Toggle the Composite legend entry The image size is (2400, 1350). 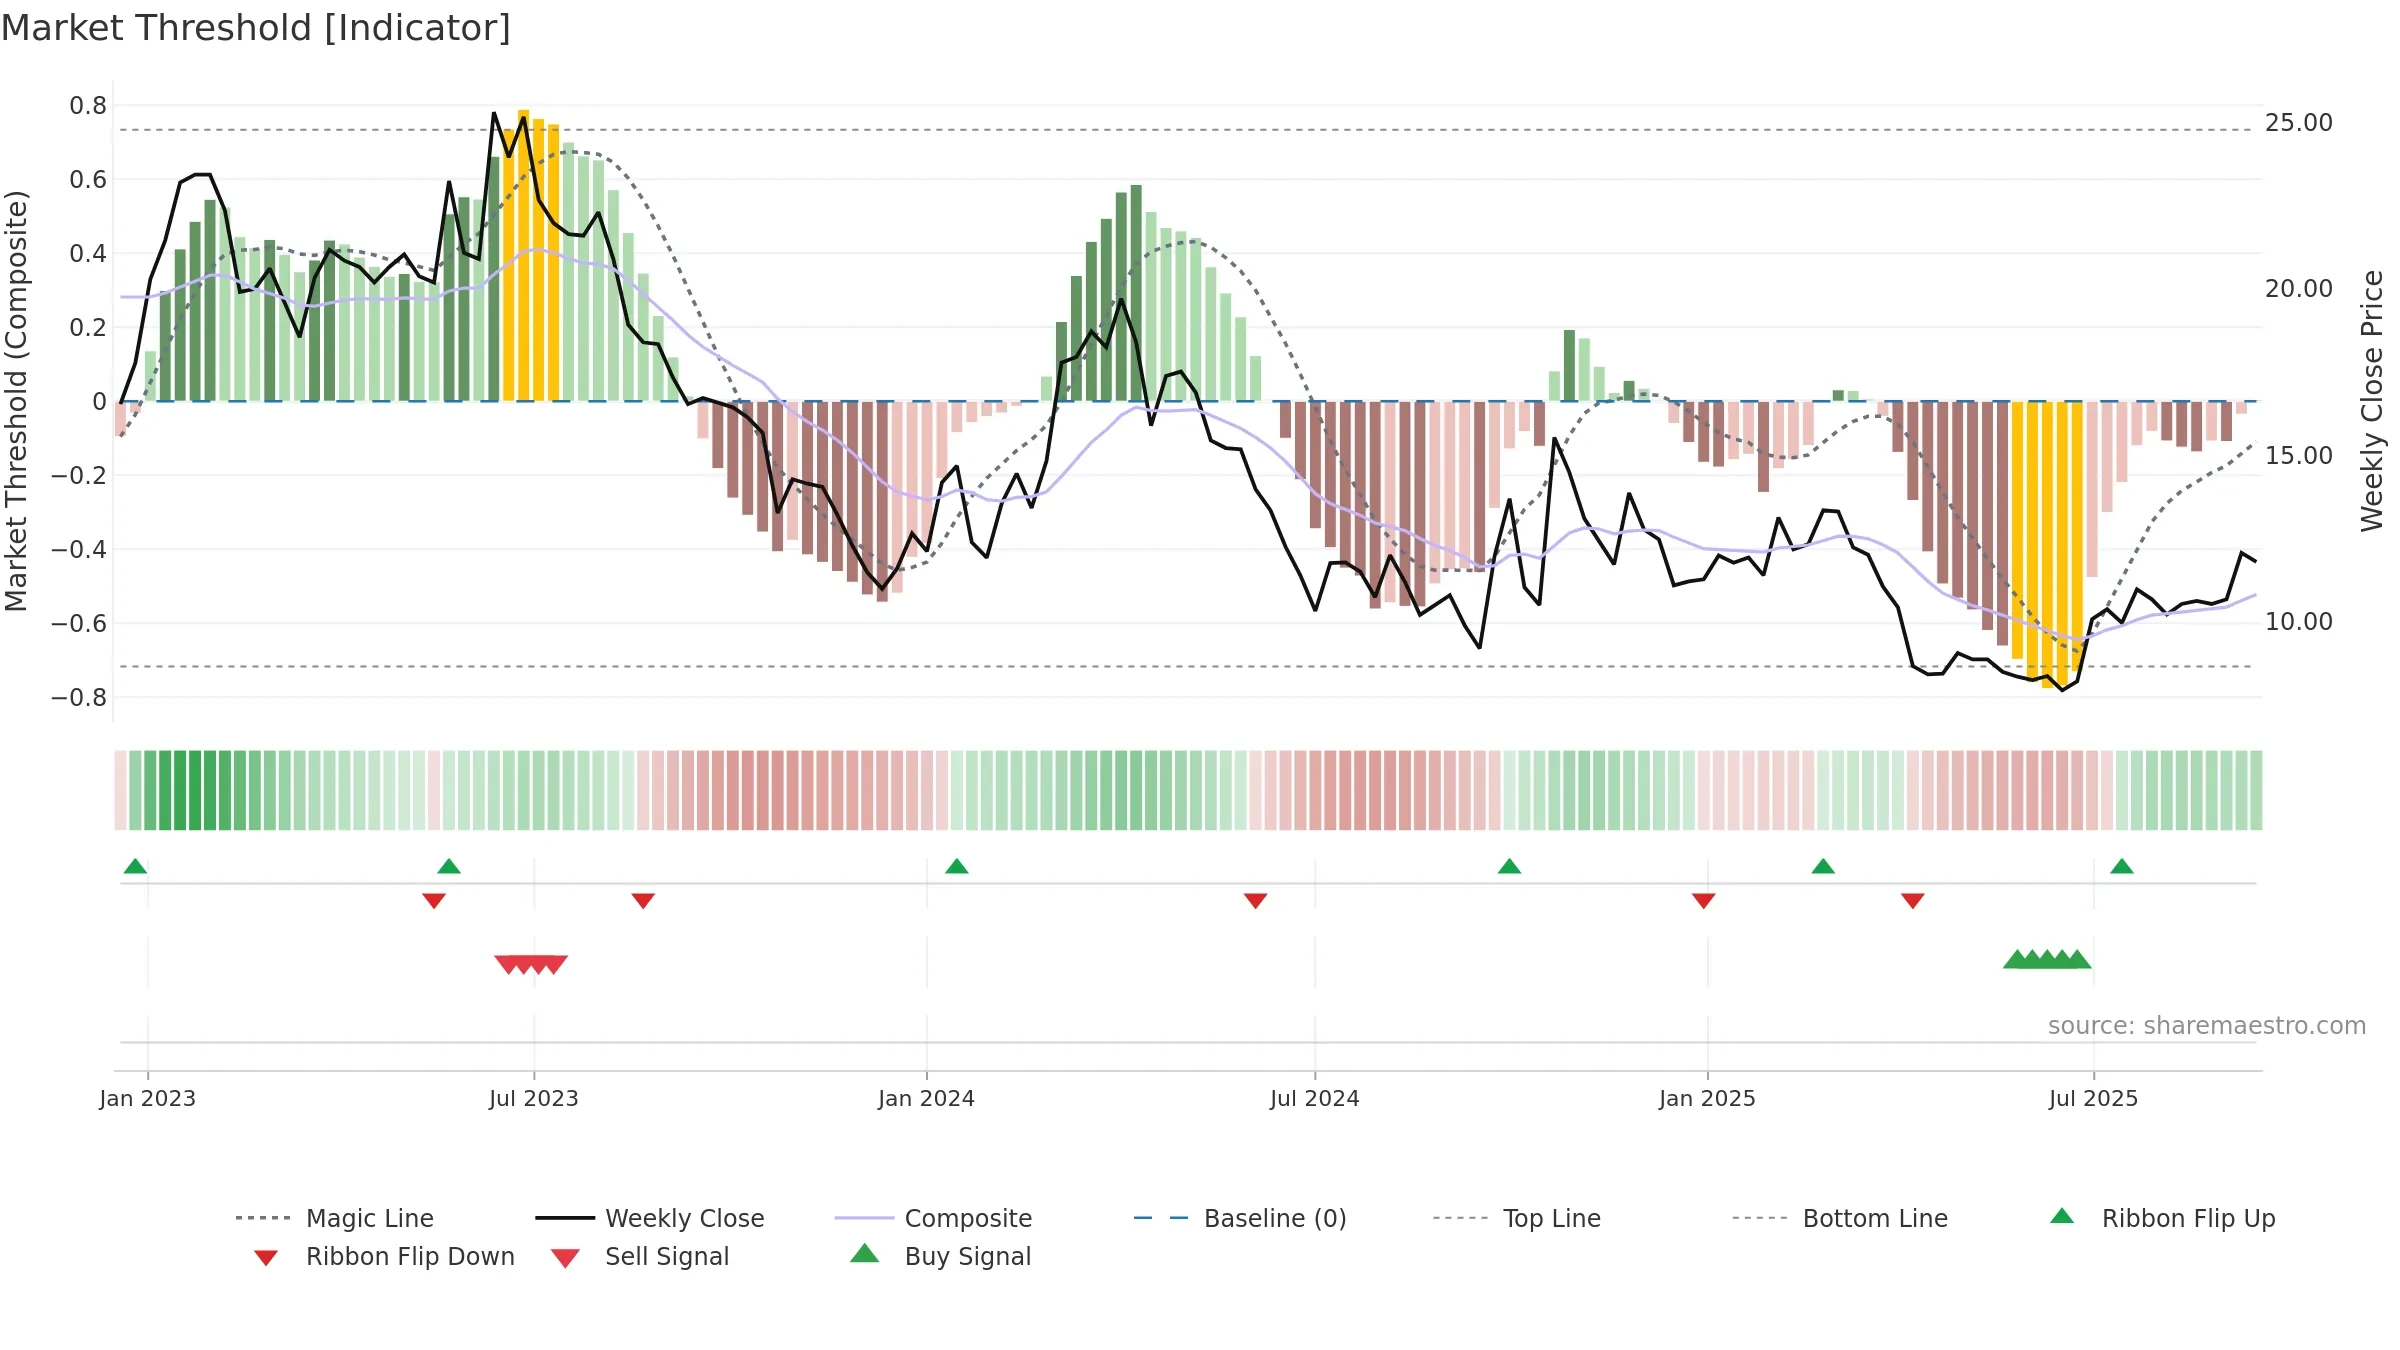[933, 1218]
